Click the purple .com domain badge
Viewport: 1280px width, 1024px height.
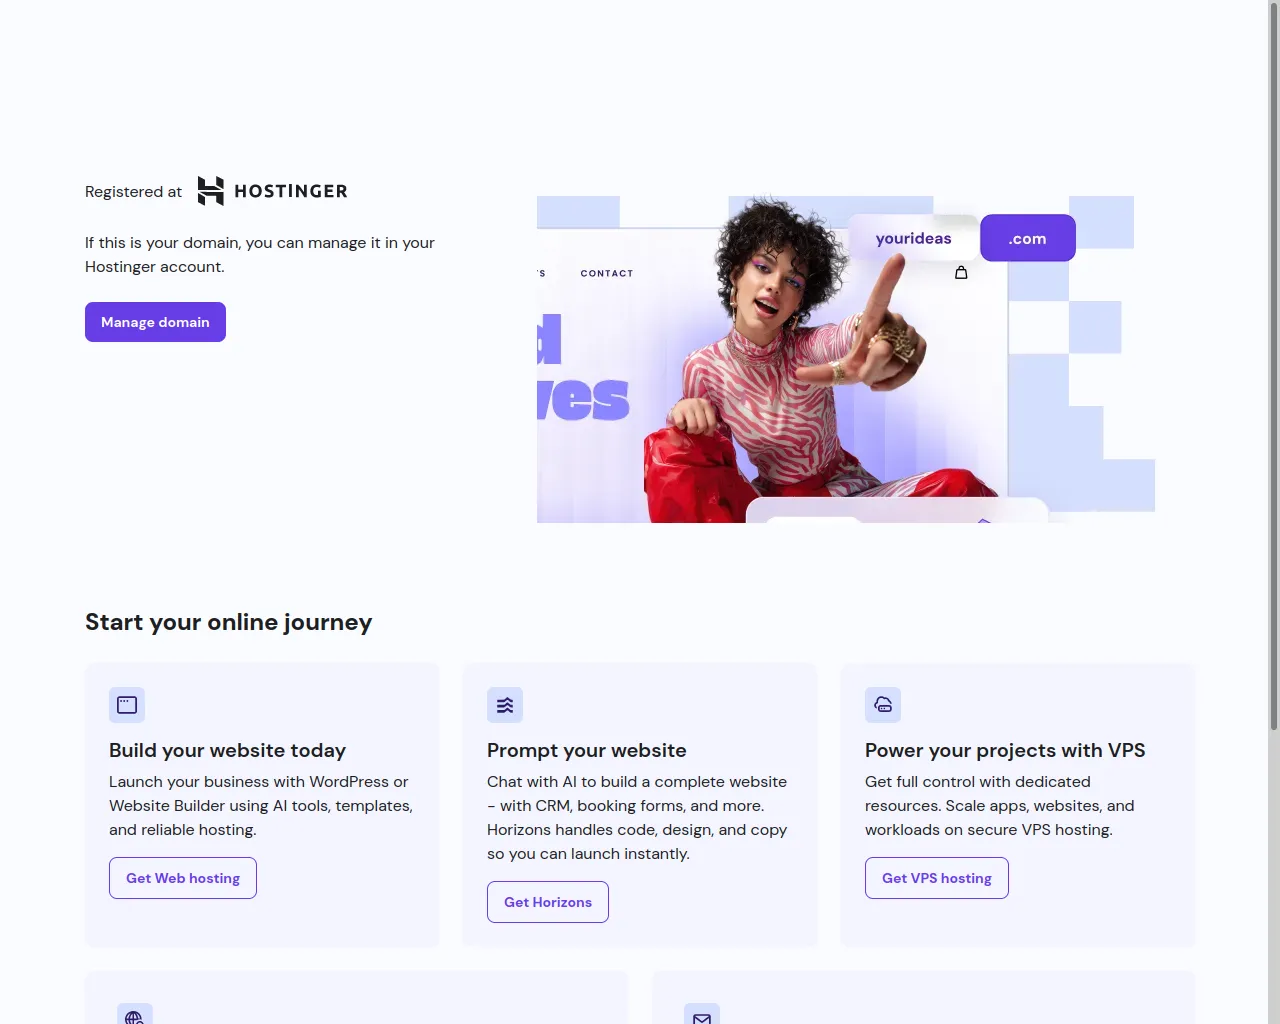point(1028,238)
